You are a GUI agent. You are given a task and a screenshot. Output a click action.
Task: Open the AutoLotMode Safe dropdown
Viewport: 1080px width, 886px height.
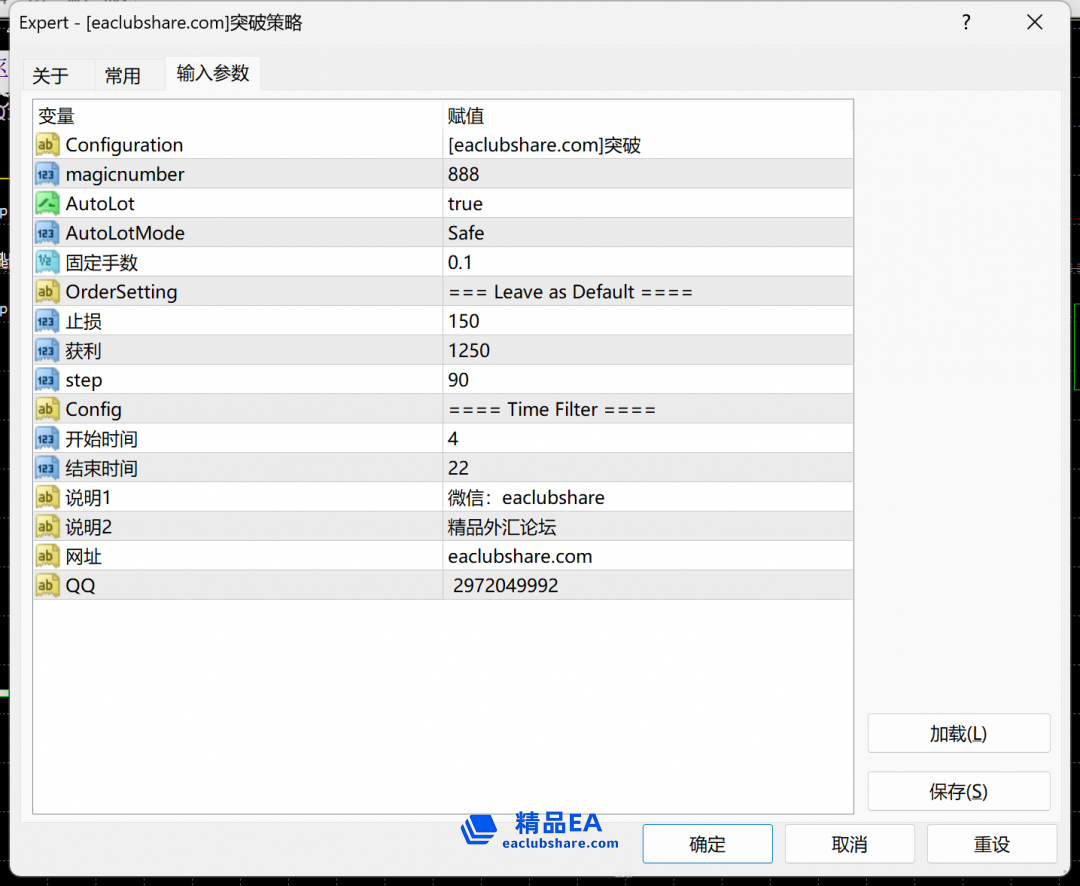pos(640,232)
